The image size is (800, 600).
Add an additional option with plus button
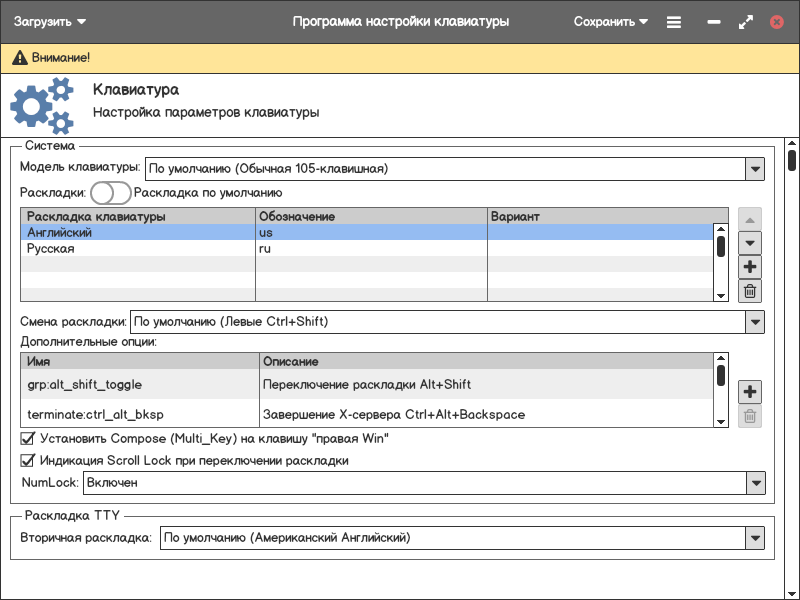tap(750, 392)
